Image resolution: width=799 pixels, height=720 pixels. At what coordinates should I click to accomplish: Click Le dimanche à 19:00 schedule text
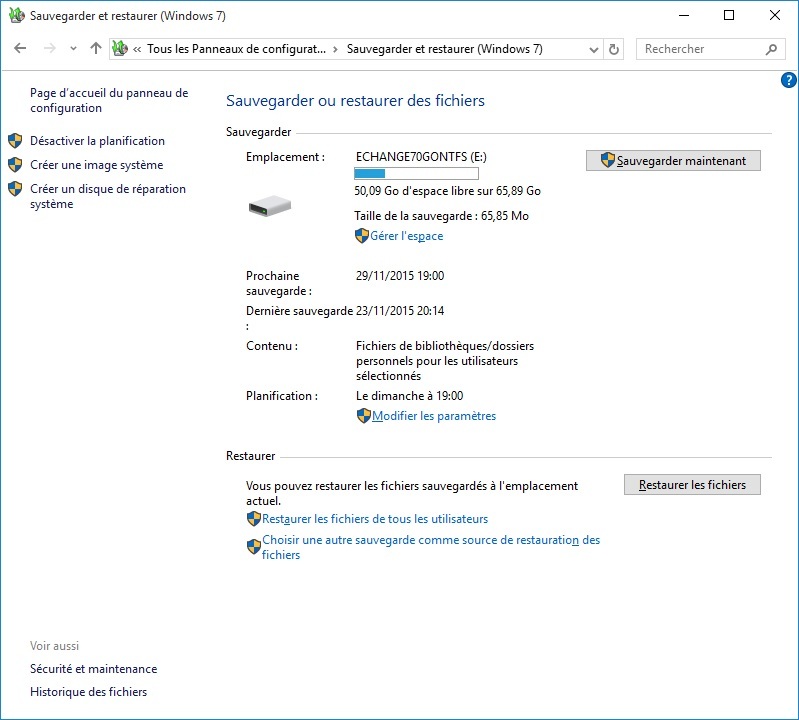[x=410, y=396]
